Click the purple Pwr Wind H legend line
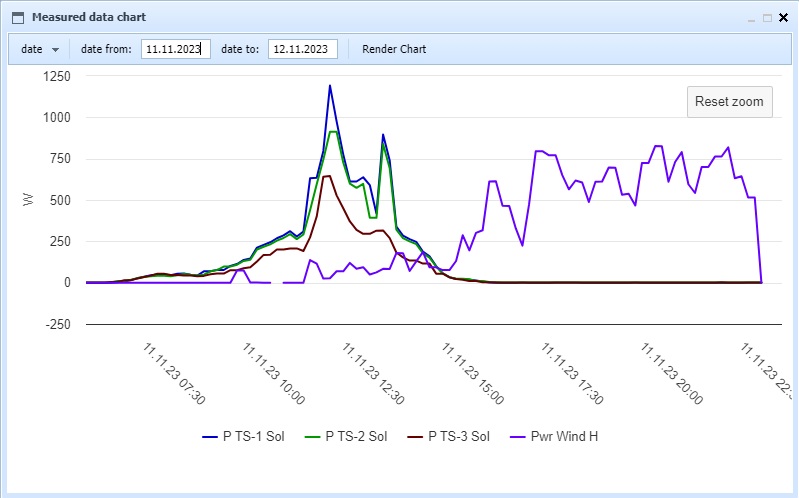 (518, 437)
